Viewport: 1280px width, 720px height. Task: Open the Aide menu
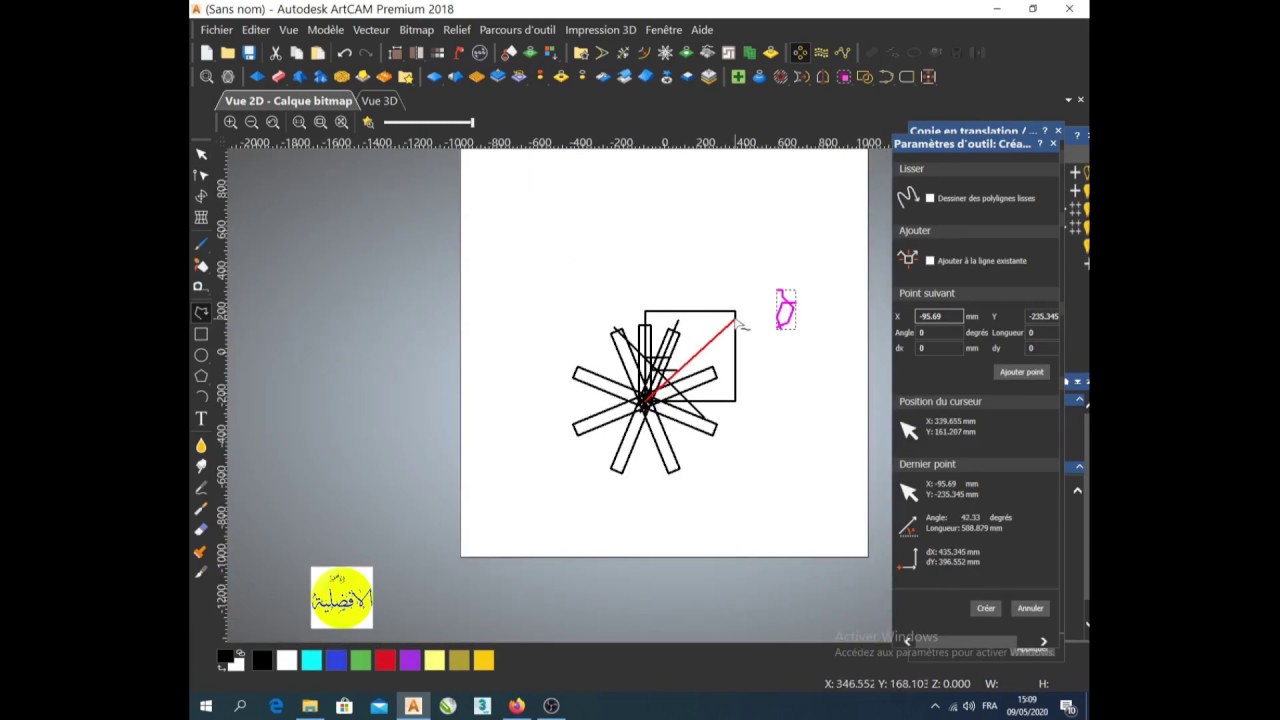(x=702, y=30)
